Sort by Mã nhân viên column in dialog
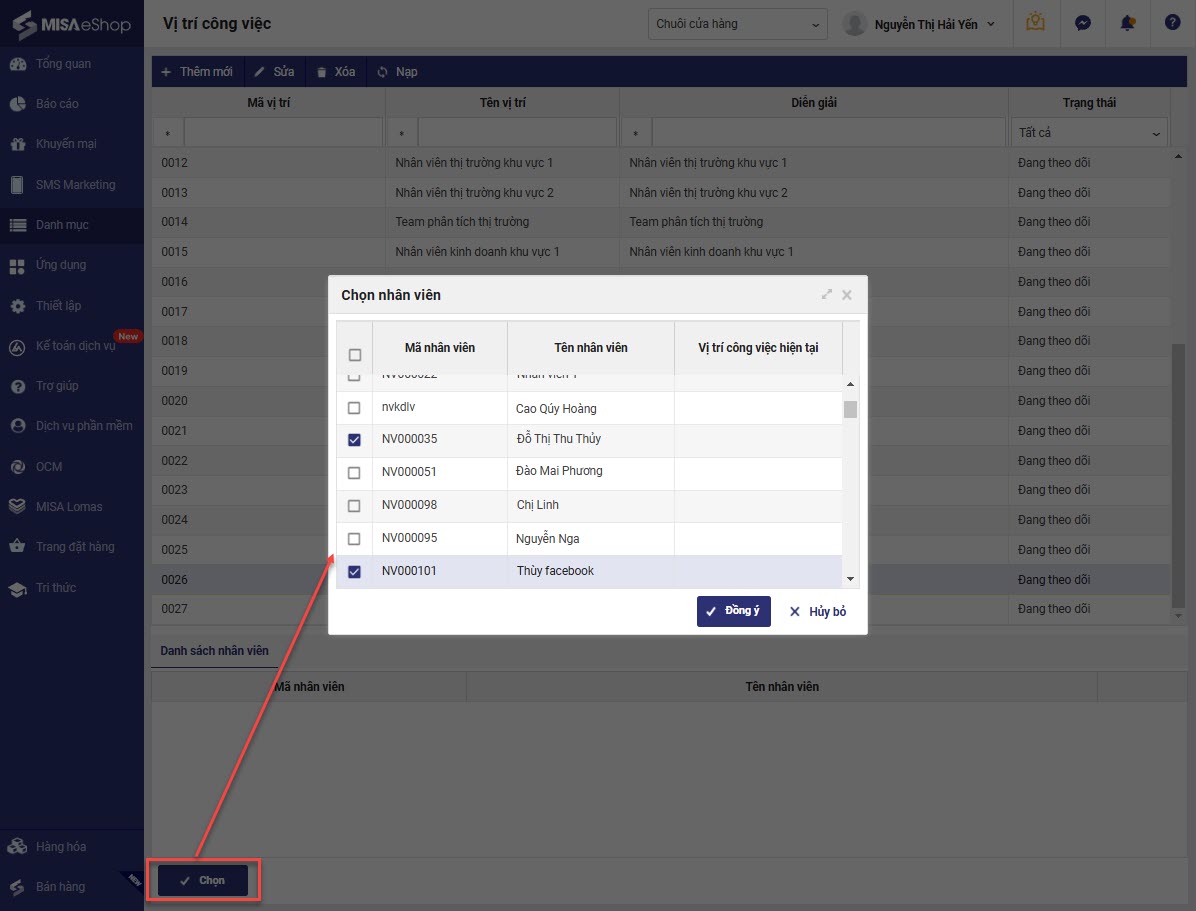Screen dimensions: 1196x911 [440, 348]
